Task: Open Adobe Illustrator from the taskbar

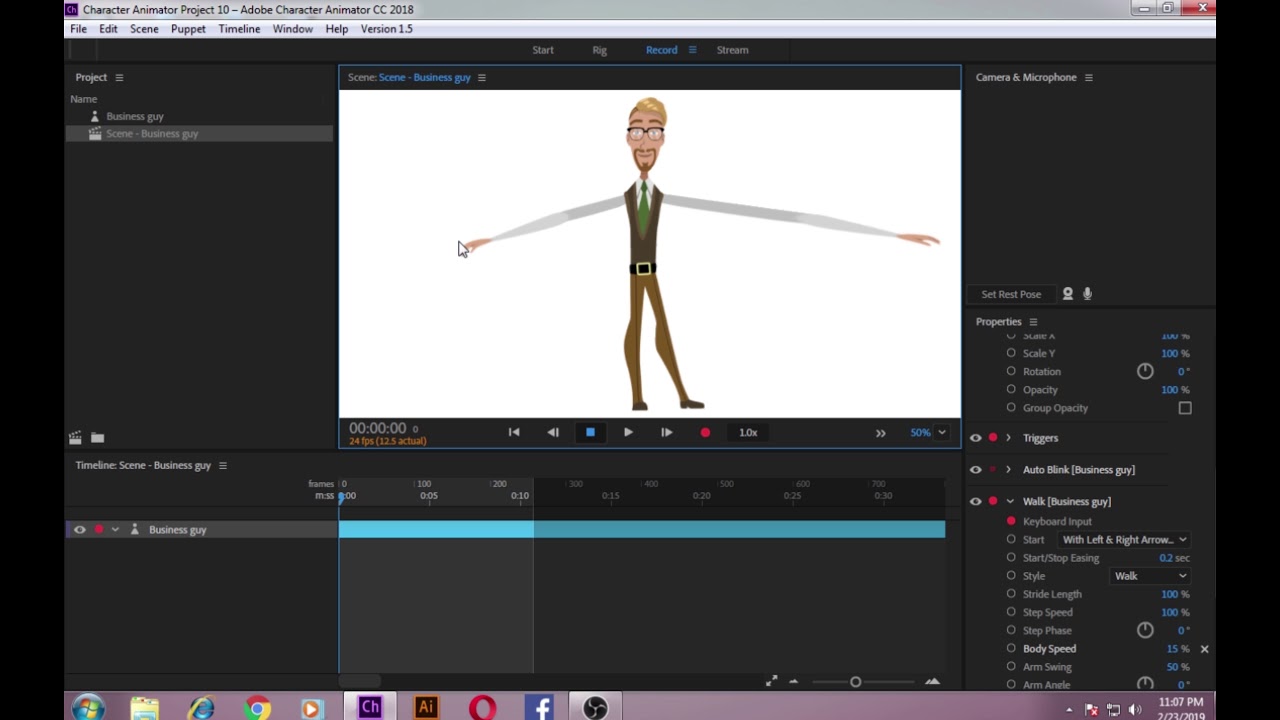Action: coord(426,707)
